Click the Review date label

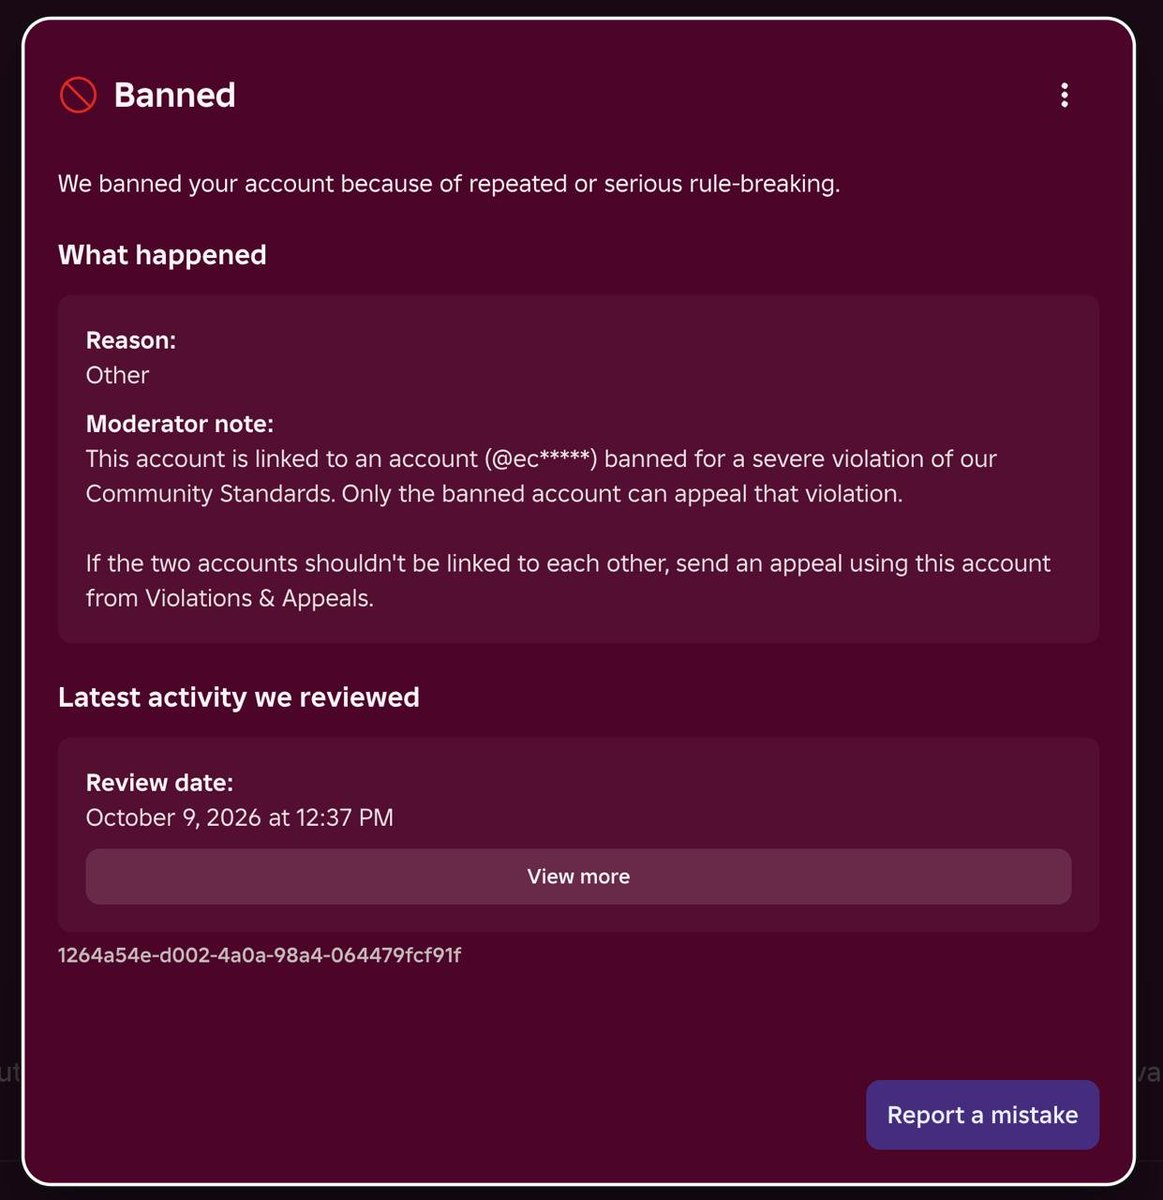click(x=159, y=783)
